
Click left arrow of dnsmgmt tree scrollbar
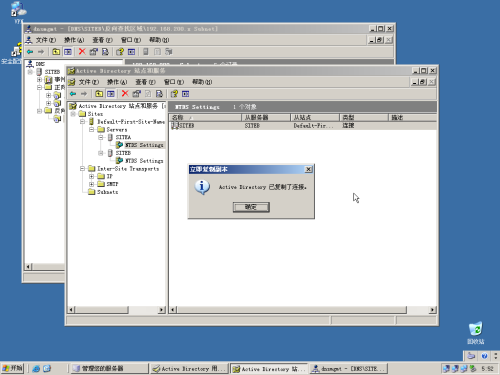[x=28, y=266]
